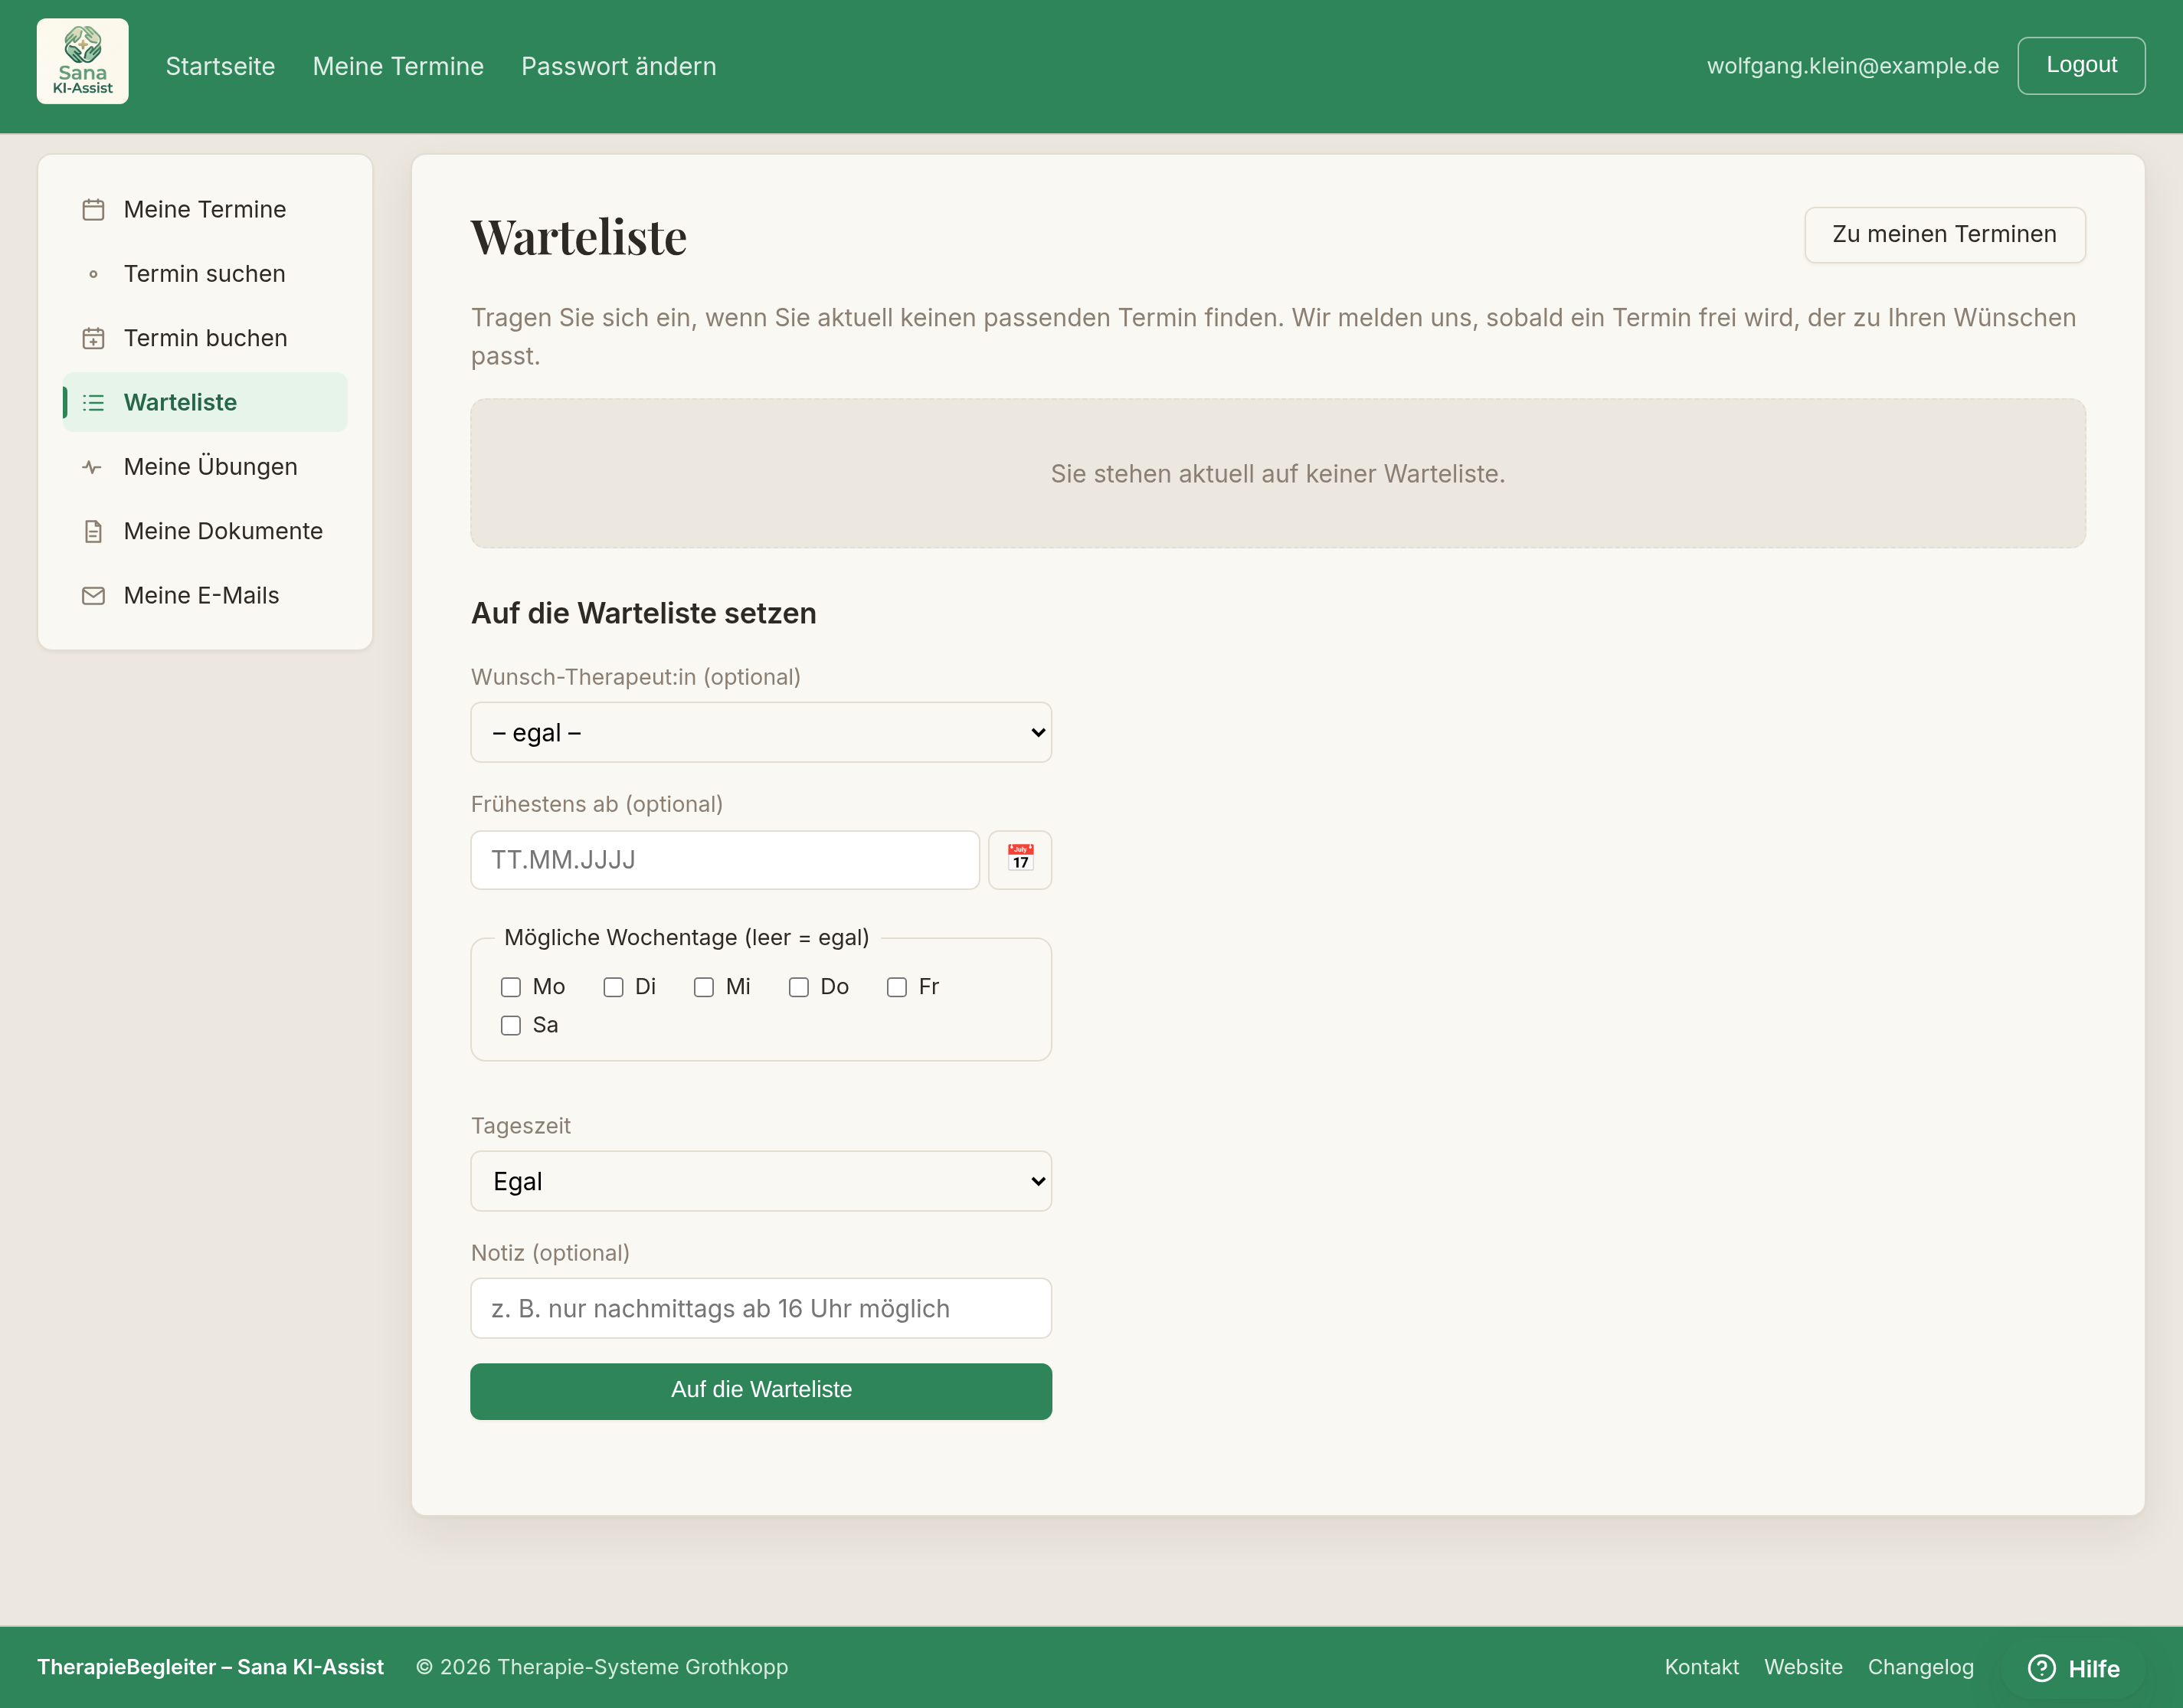Open the Wunsch-Therapeut:in dropdown
The image size is (2183, 1708).
[761, 733]
